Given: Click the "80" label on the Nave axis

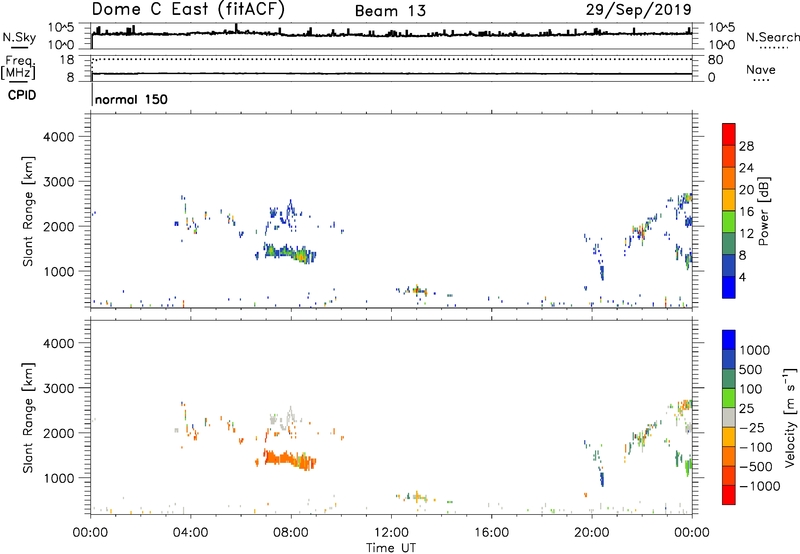Looking at the screenshot, I should (715, 60).
